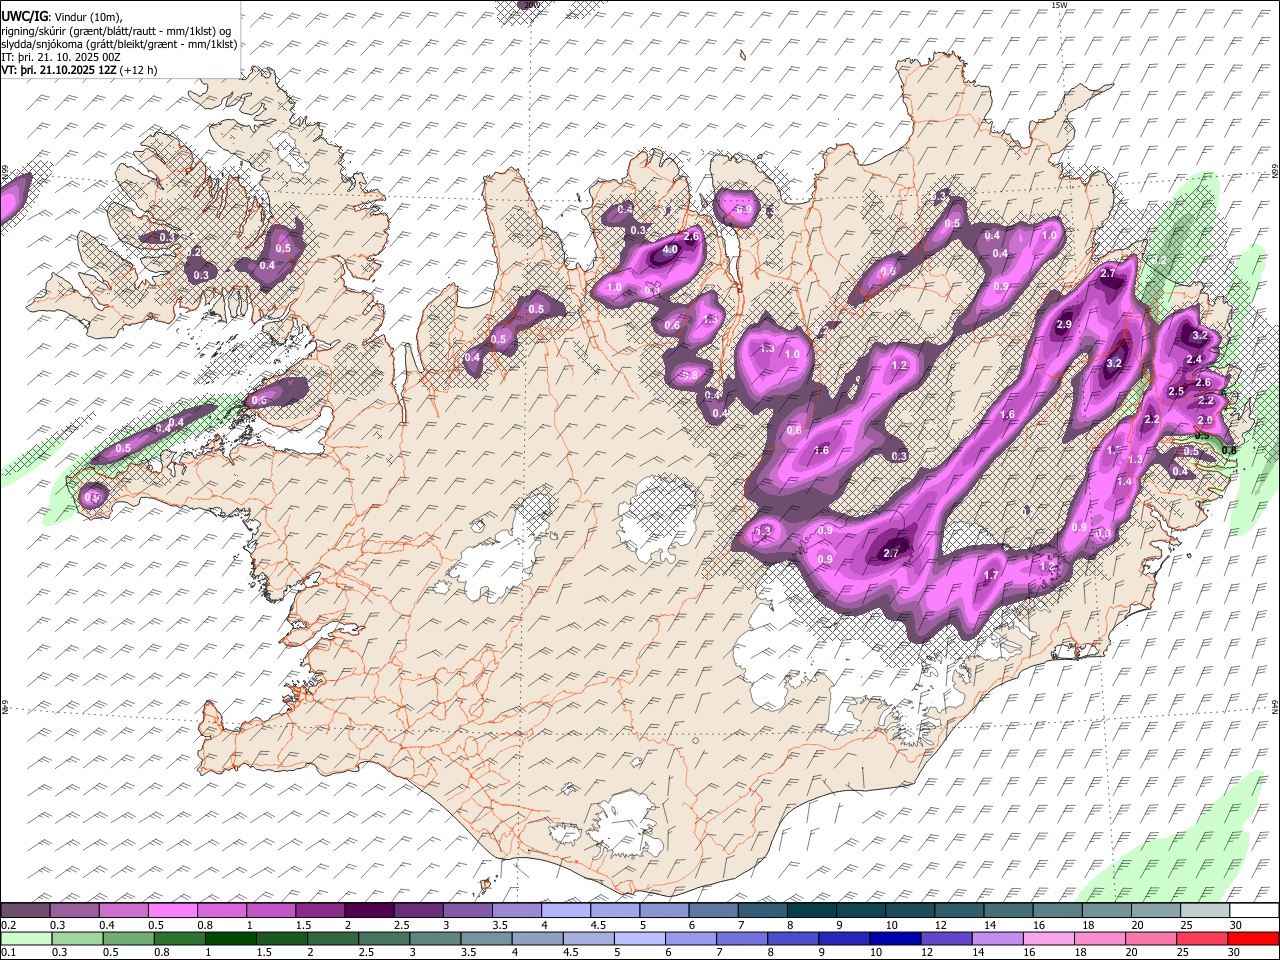The width and height of the screenshot is (1280, 960).
Task: Click the line starting "rigning/skúrir" in header
Action: [116, 30]
